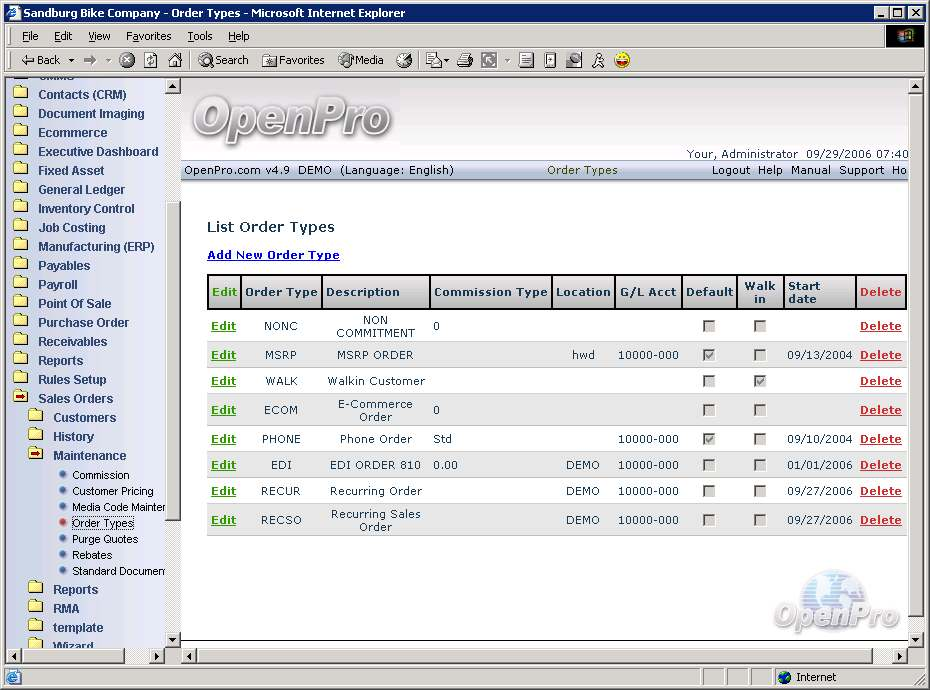Screen dimensions: 930x690
Task: Click the History clock icon
Action: click(x=404, y=60)
